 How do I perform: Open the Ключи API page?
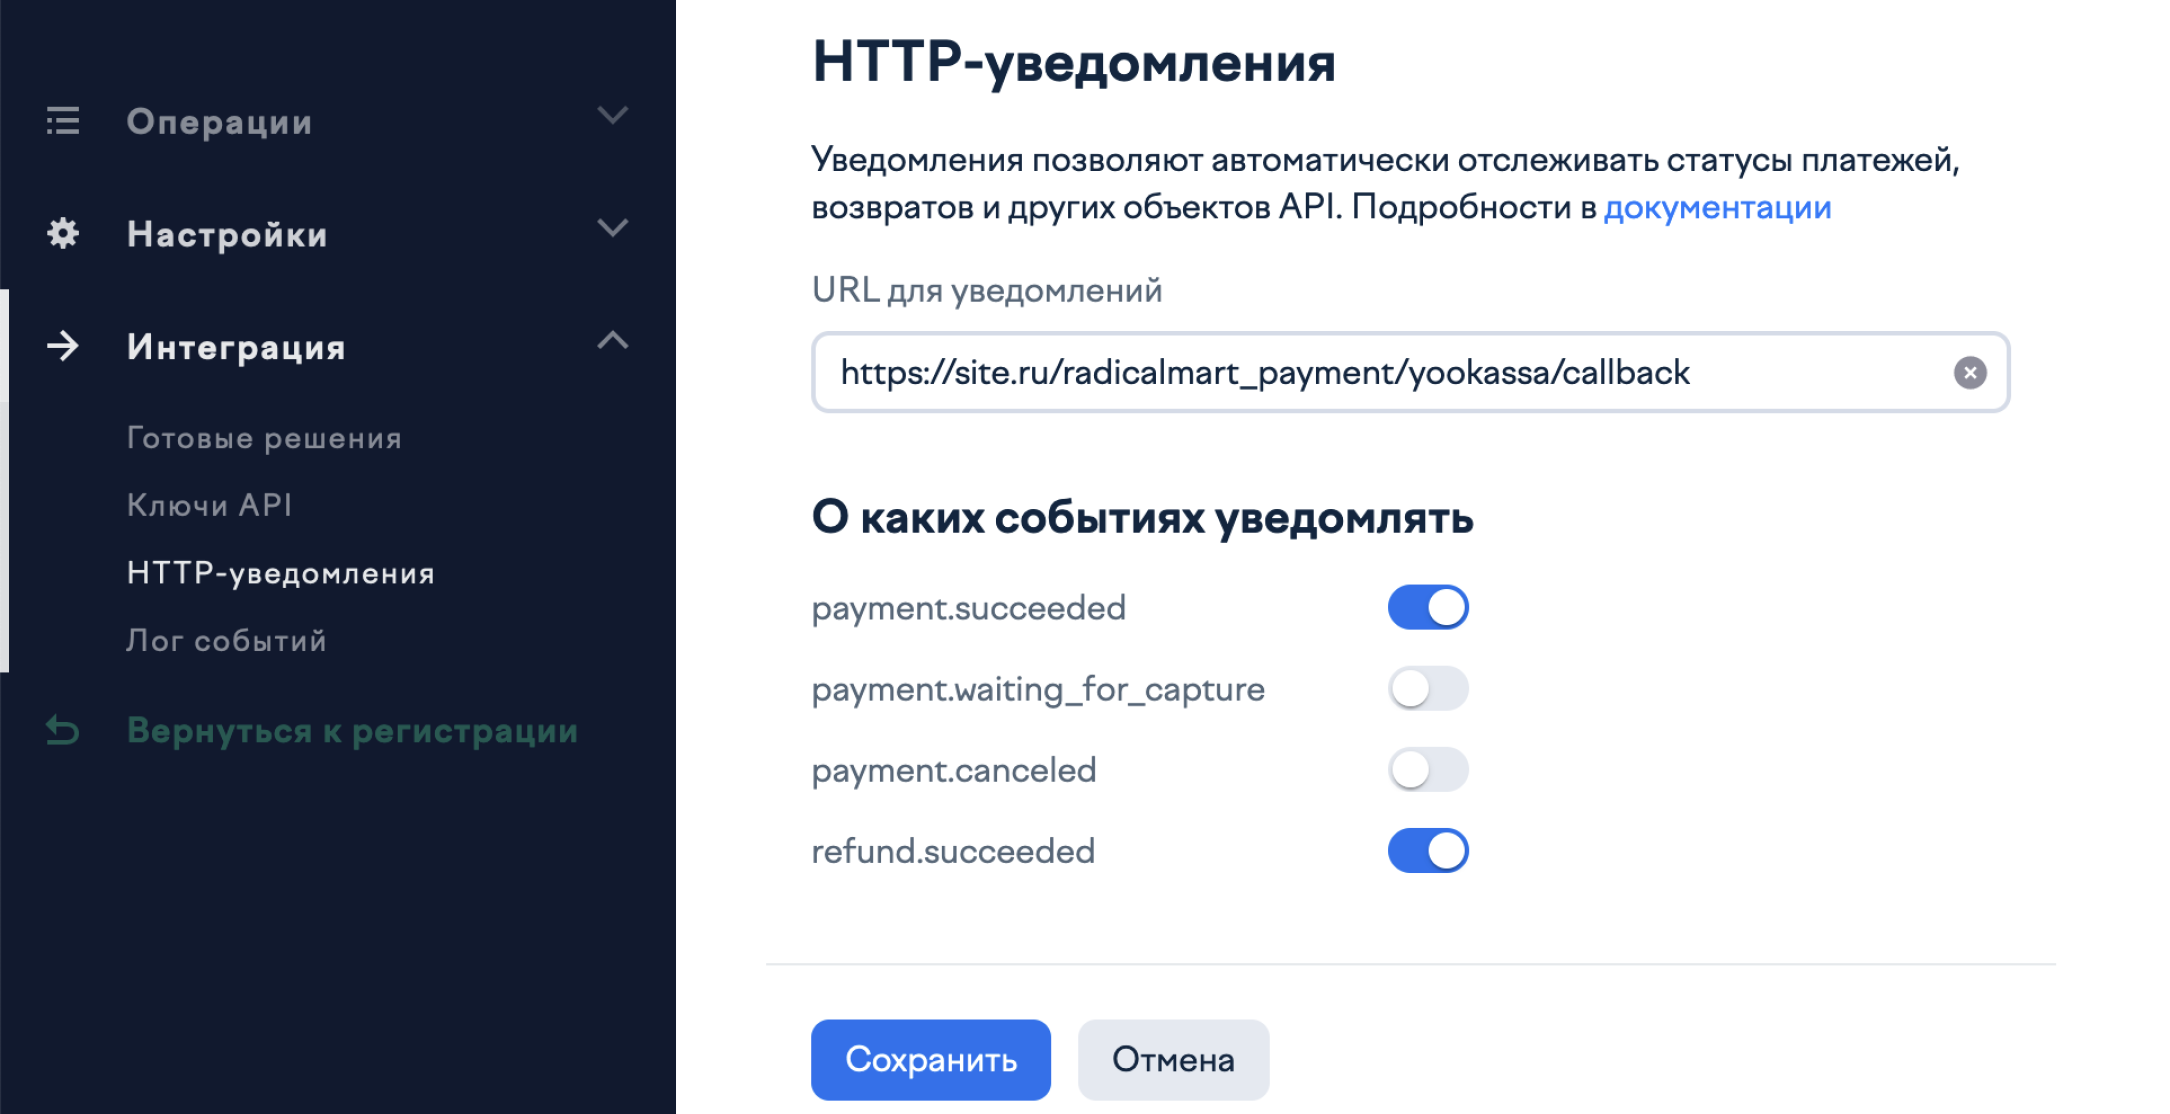[209, 505]
